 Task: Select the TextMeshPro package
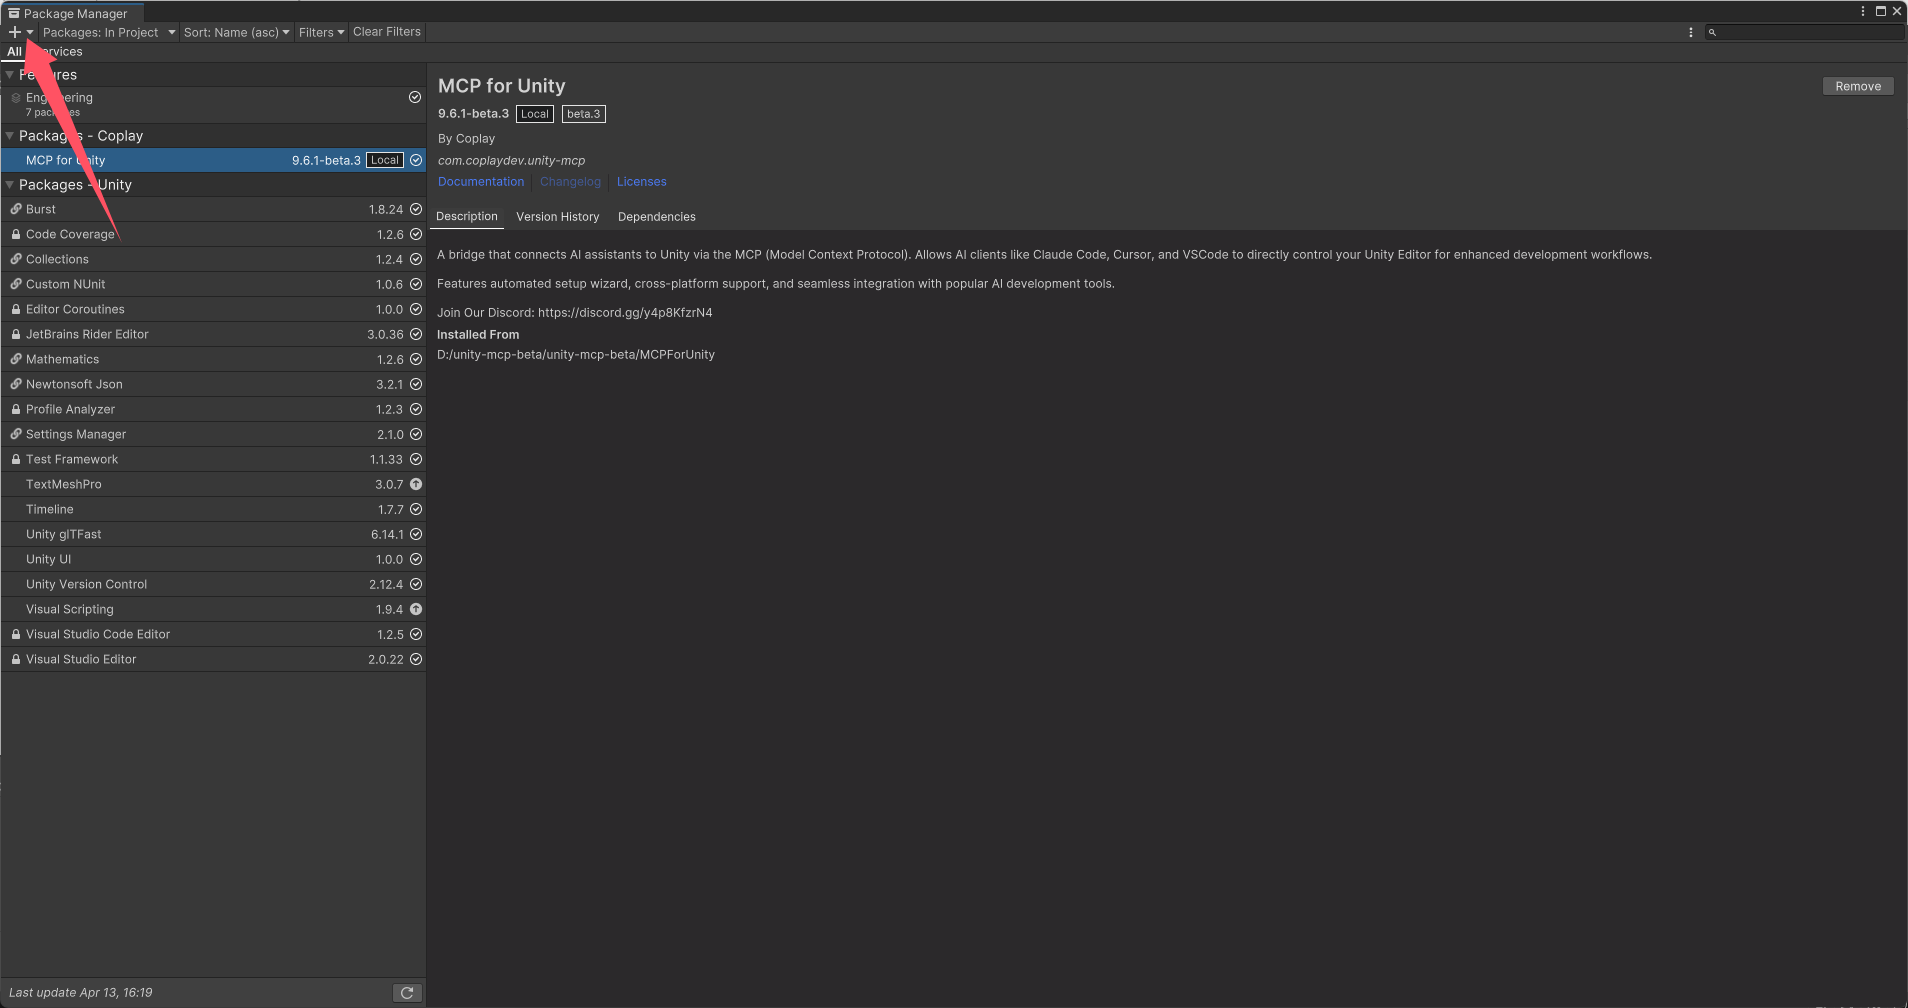pyautogui.click(x=213, y=484)
